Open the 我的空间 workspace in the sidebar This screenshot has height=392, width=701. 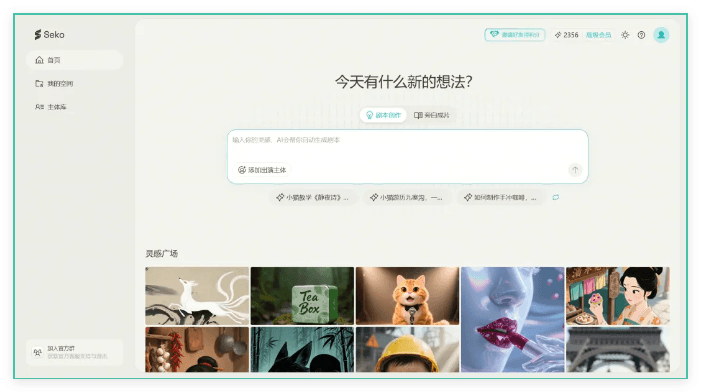pyautogui.click(x=54, y=84)
